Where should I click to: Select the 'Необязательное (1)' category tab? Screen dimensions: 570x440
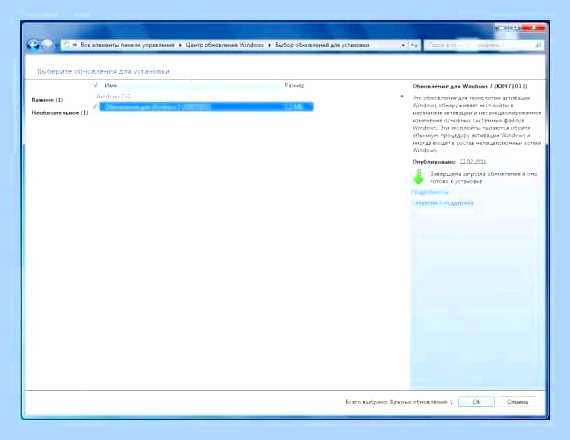[x=60, y=113]
